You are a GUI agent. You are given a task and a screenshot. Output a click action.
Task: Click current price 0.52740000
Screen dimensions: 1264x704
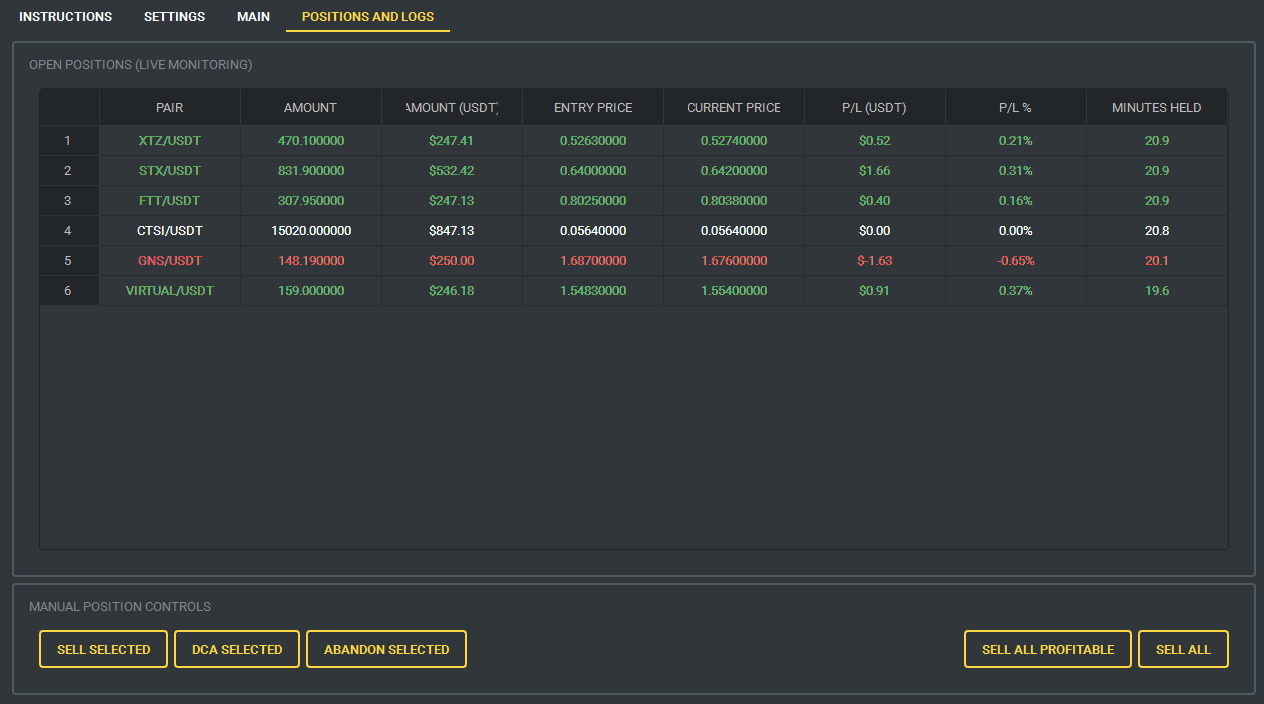pos(734,141)
